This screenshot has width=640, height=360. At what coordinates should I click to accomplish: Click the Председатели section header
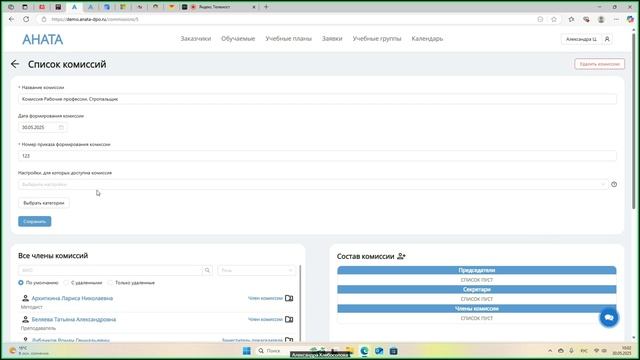pyautogui.click(x=476, y=270)
